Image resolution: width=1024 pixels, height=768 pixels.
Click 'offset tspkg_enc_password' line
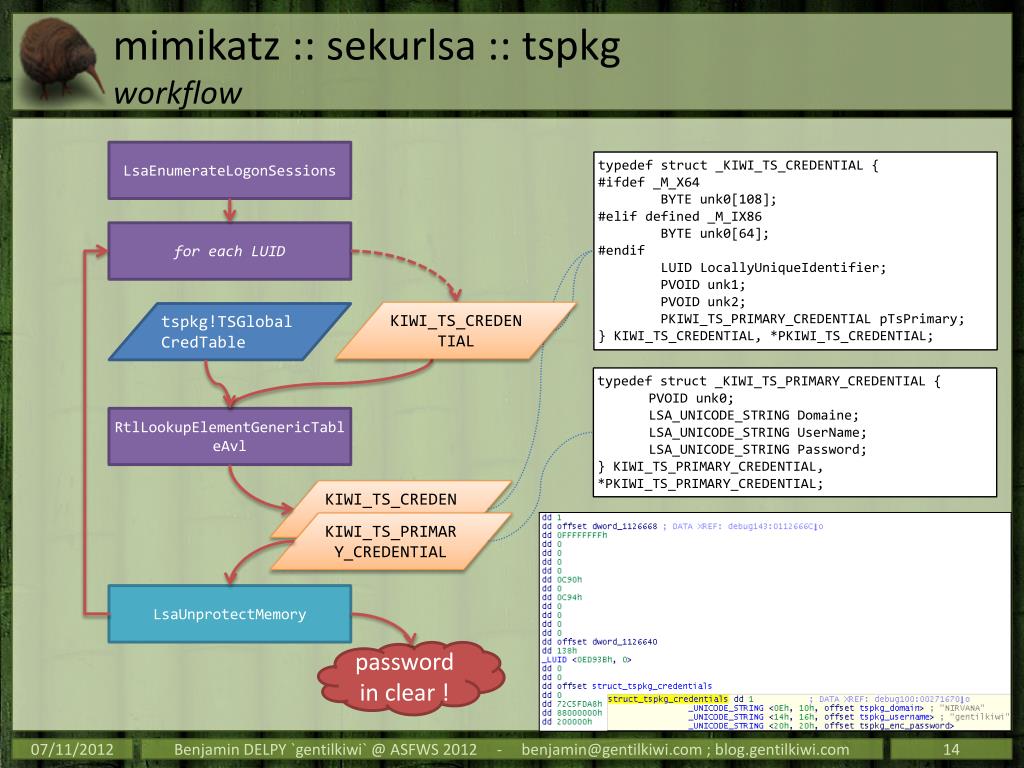pos(822,726)
